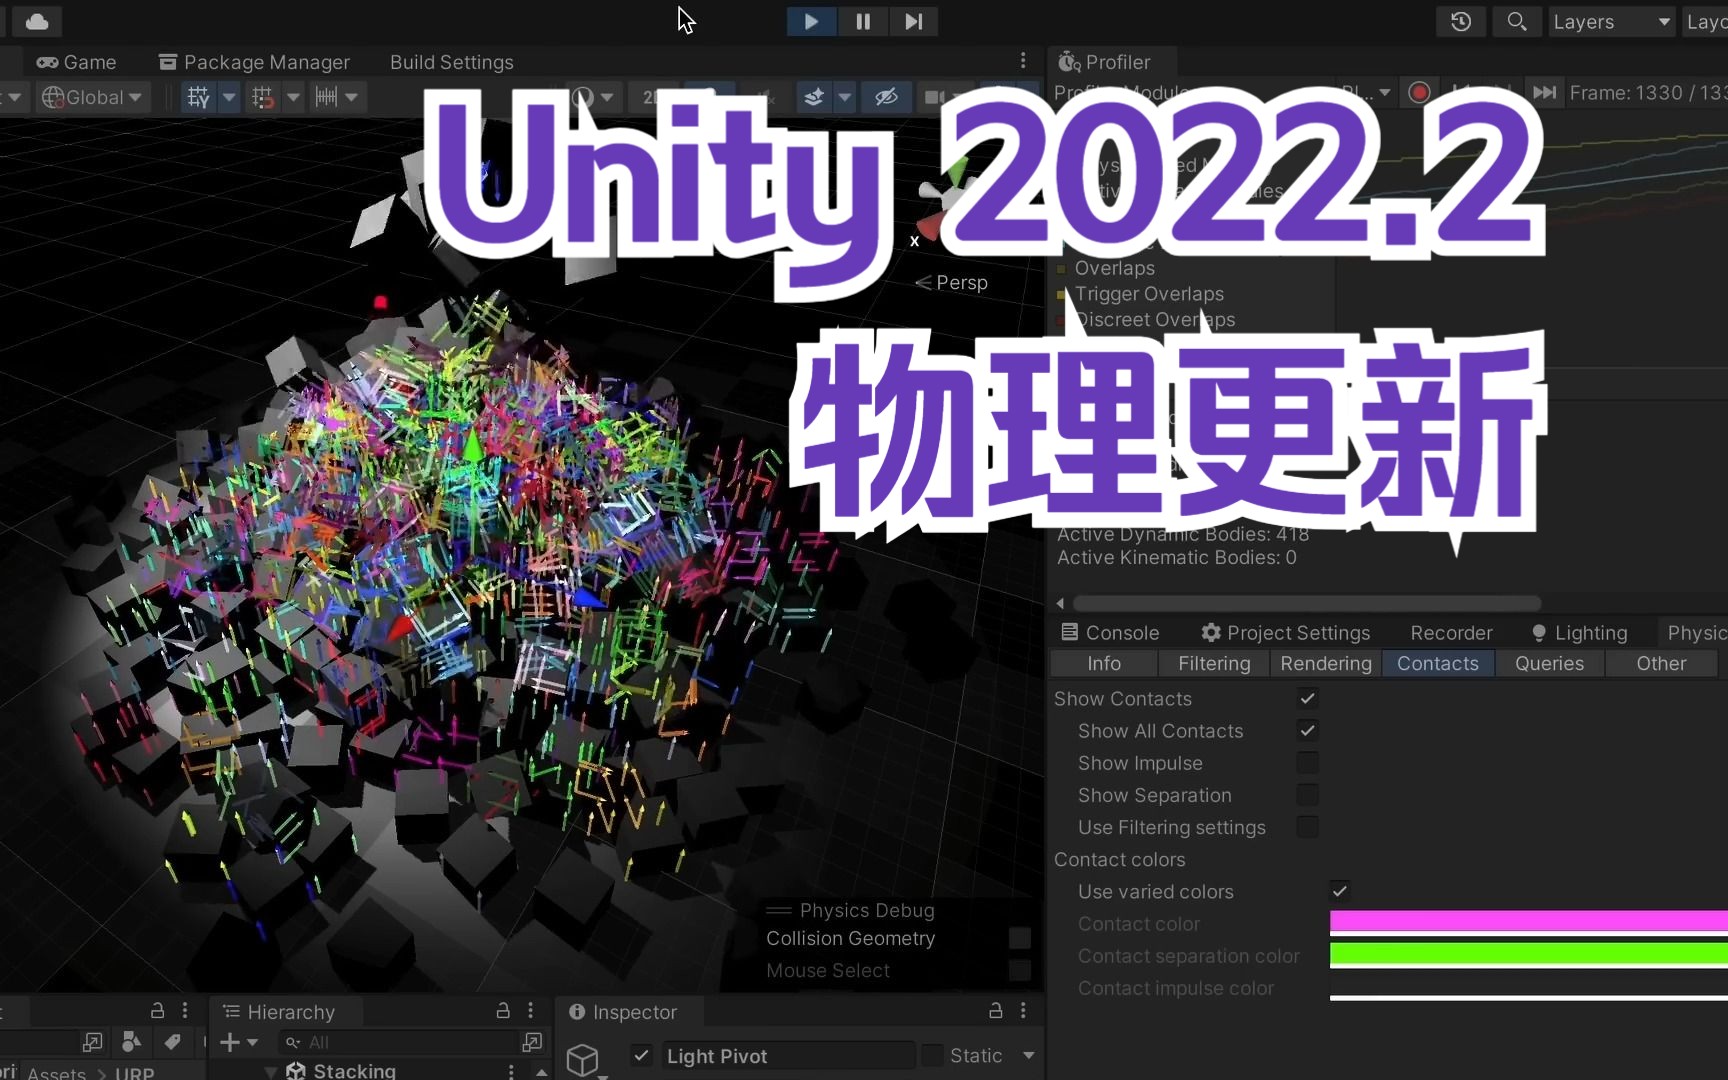Expand the grid snapping options arrow
This screenshot has width=1728, height=1080.
(x=229, y=97)
